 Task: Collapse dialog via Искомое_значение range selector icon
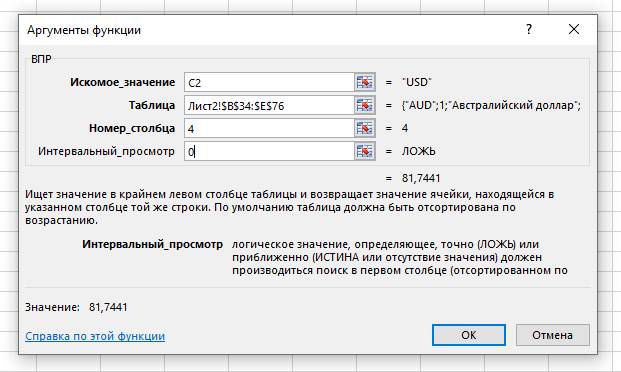pyautogui.click(x=365, y=82)
